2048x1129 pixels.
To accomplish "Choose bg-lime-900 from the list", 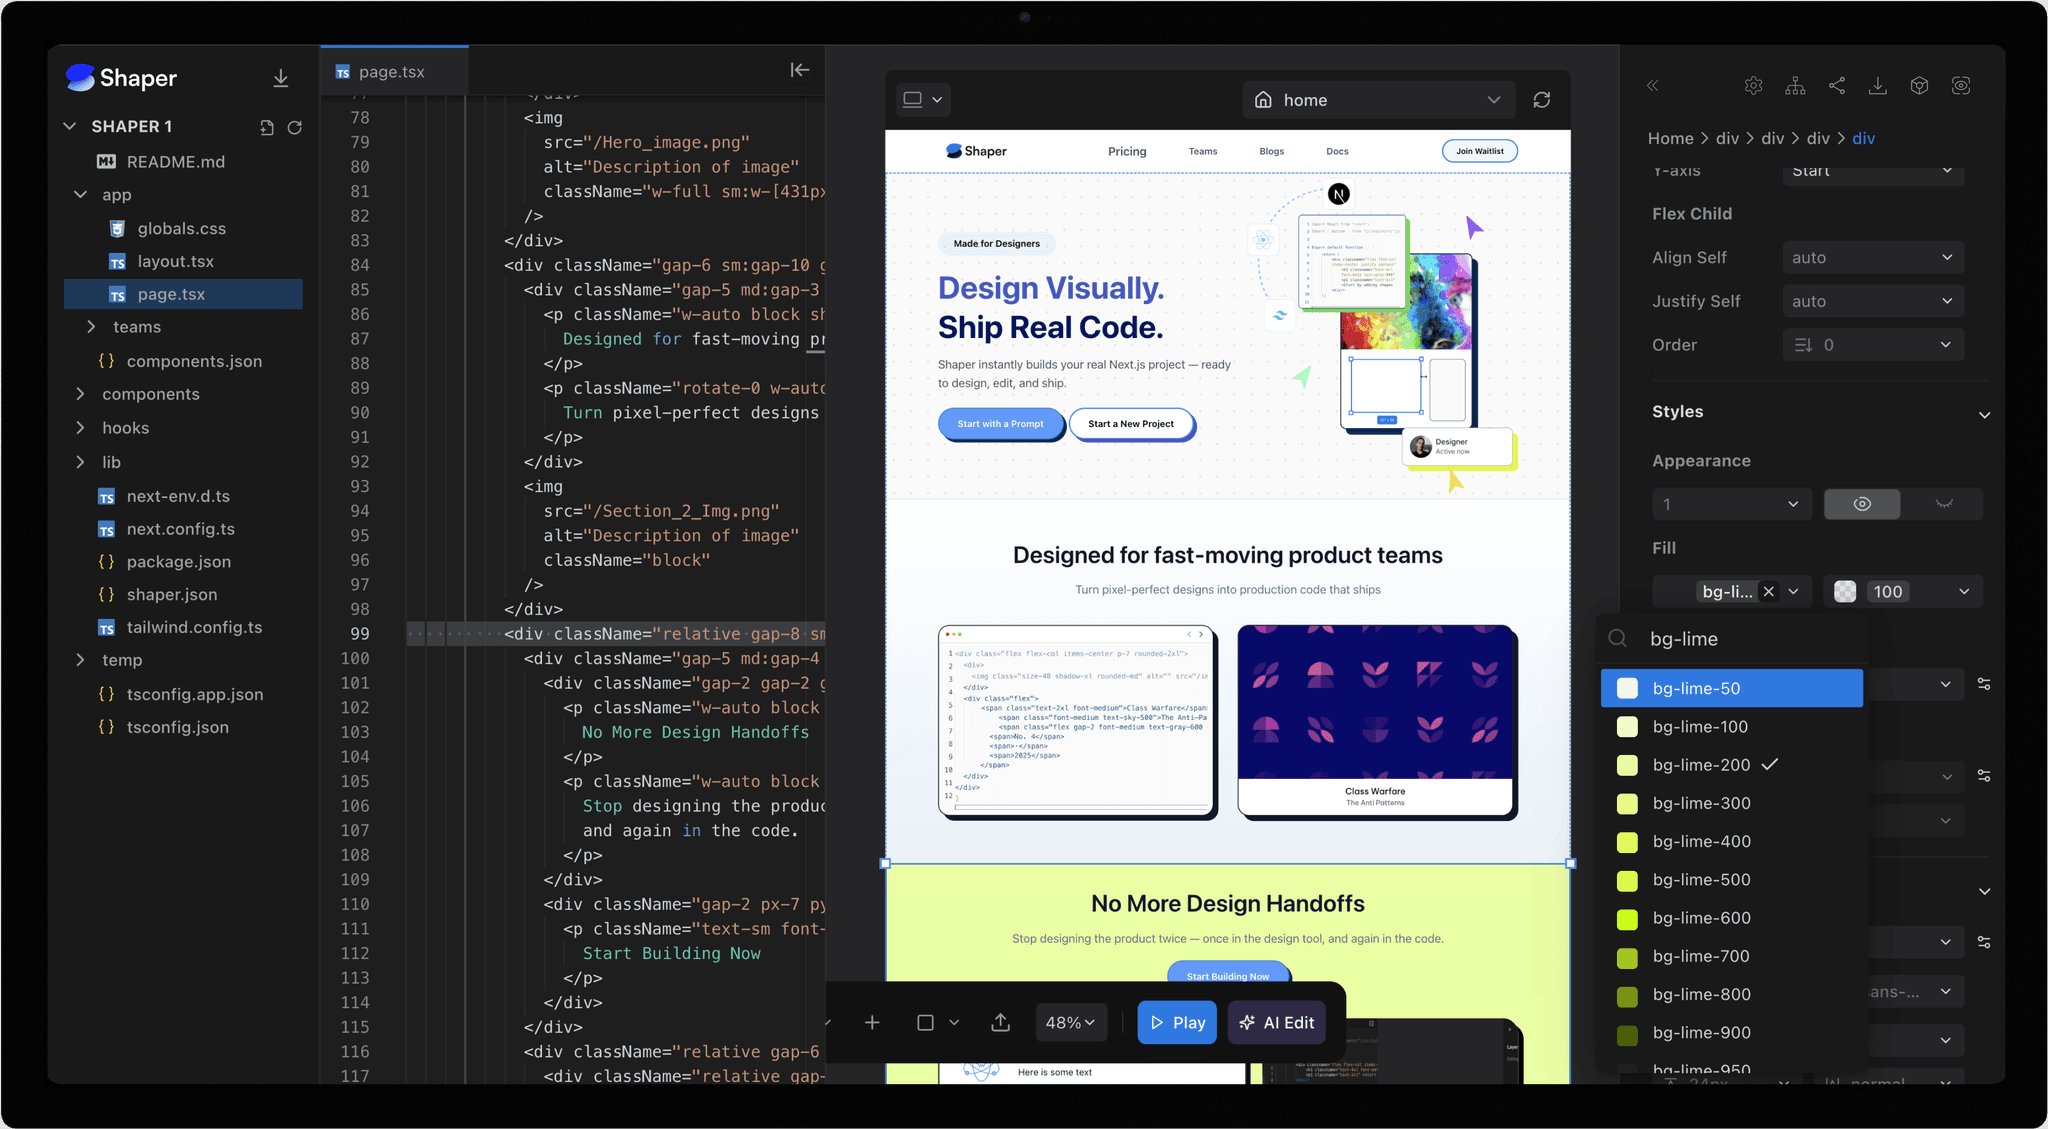I will coord(1731,1032).
